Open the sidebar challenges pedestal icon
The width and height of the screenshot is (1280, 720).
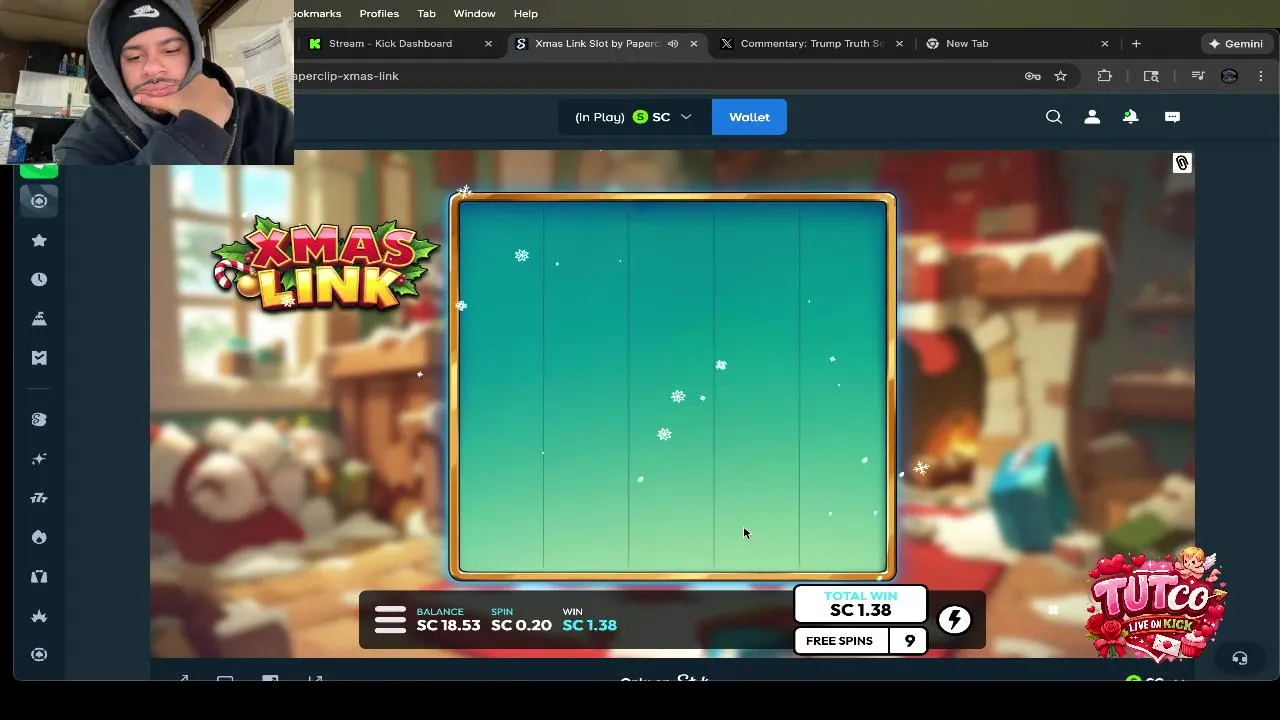click(x=39, y=318)
